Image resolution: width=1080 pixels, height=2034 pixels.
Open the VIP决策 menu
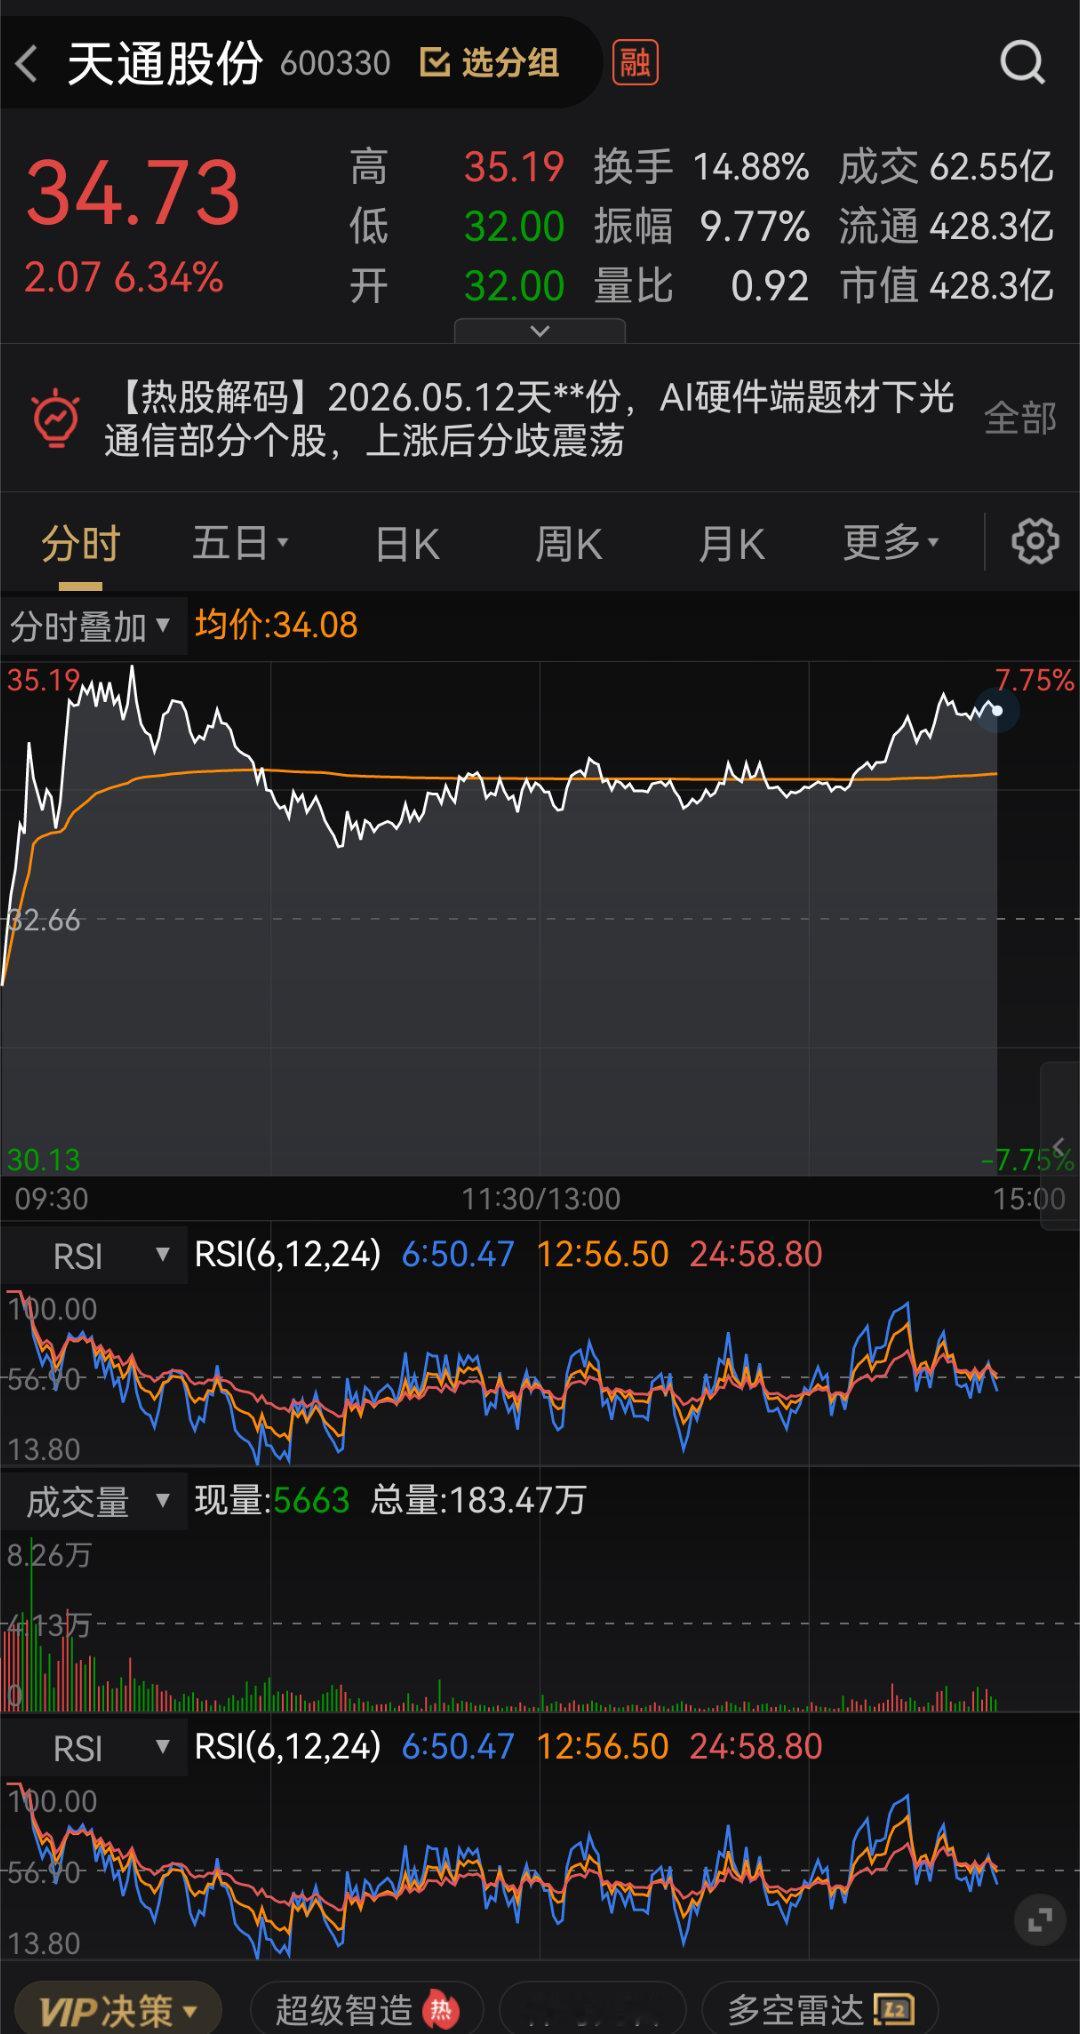tap(117, 2010)
